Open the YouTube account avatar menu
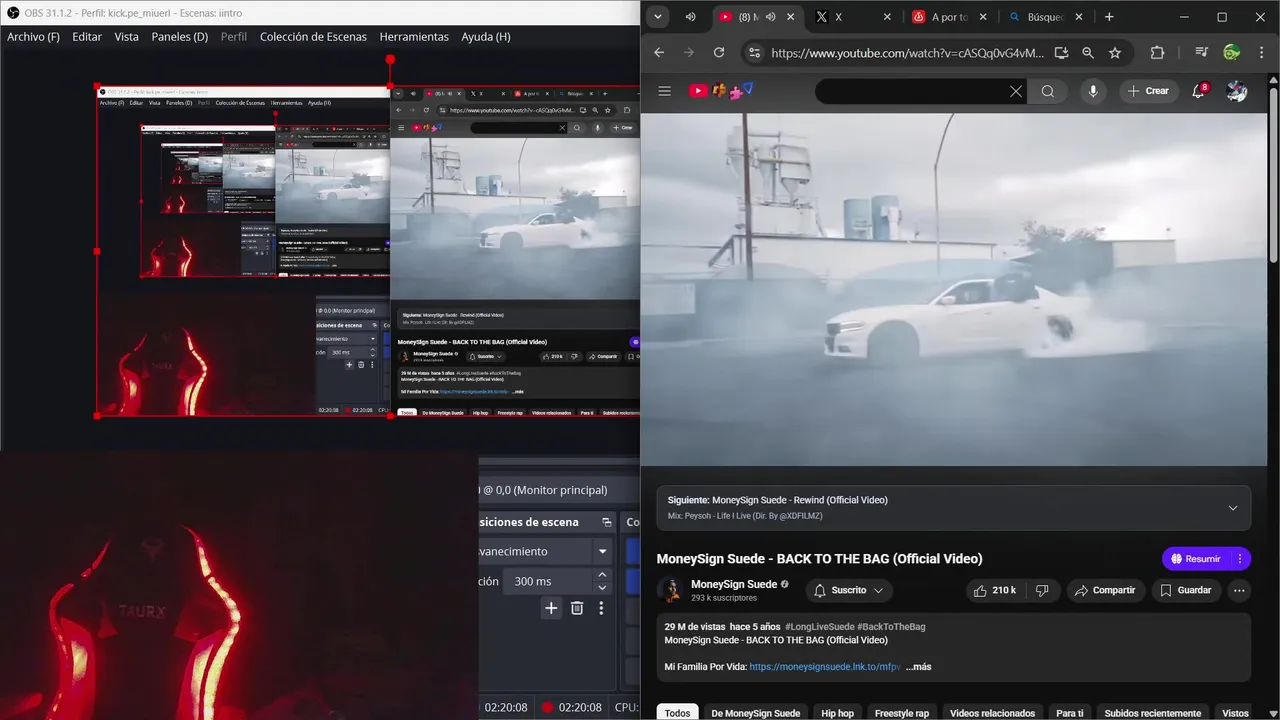This screenshot has width=1280, height=720. tap(1237, 91)
